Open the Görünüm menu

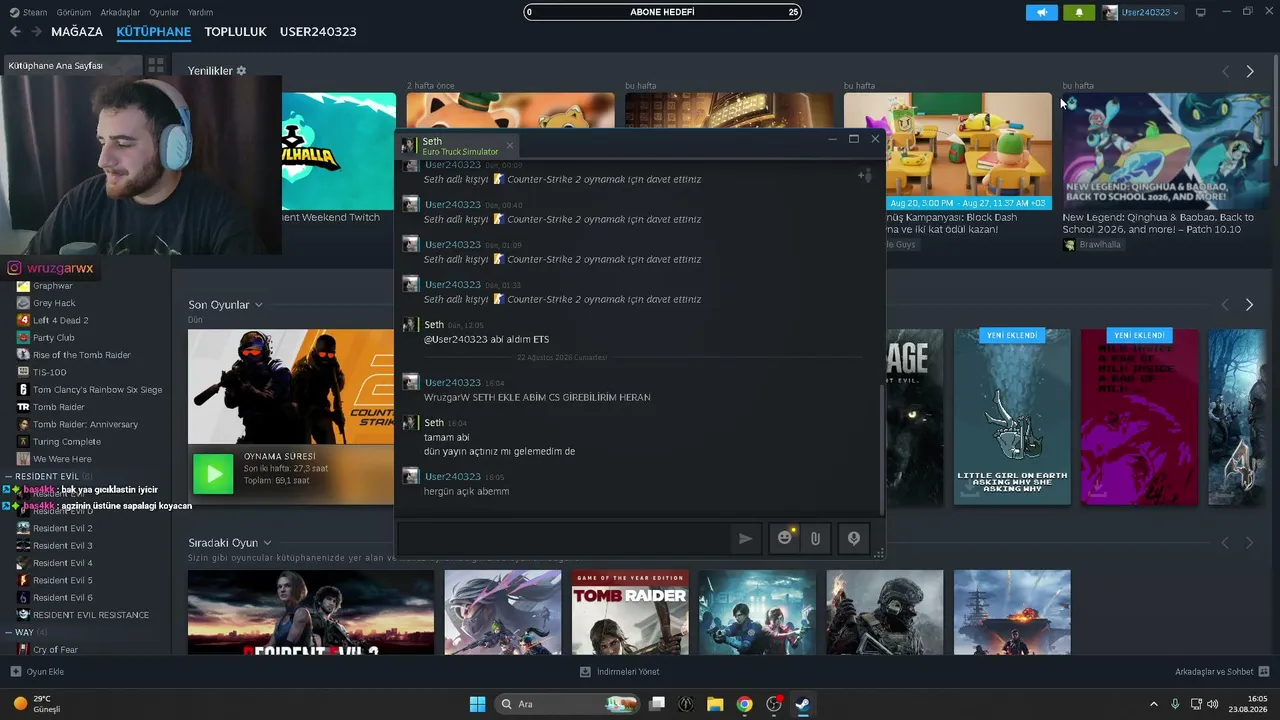(x=74, y=13)
